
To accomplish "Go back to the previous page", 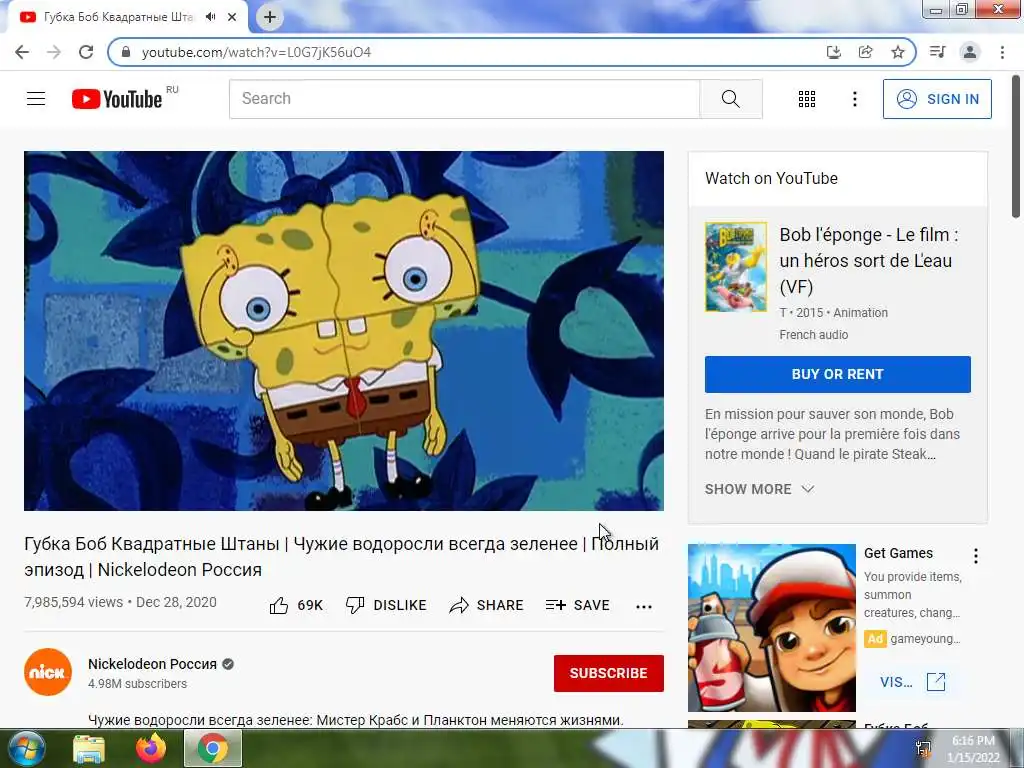I will (22, 52).
